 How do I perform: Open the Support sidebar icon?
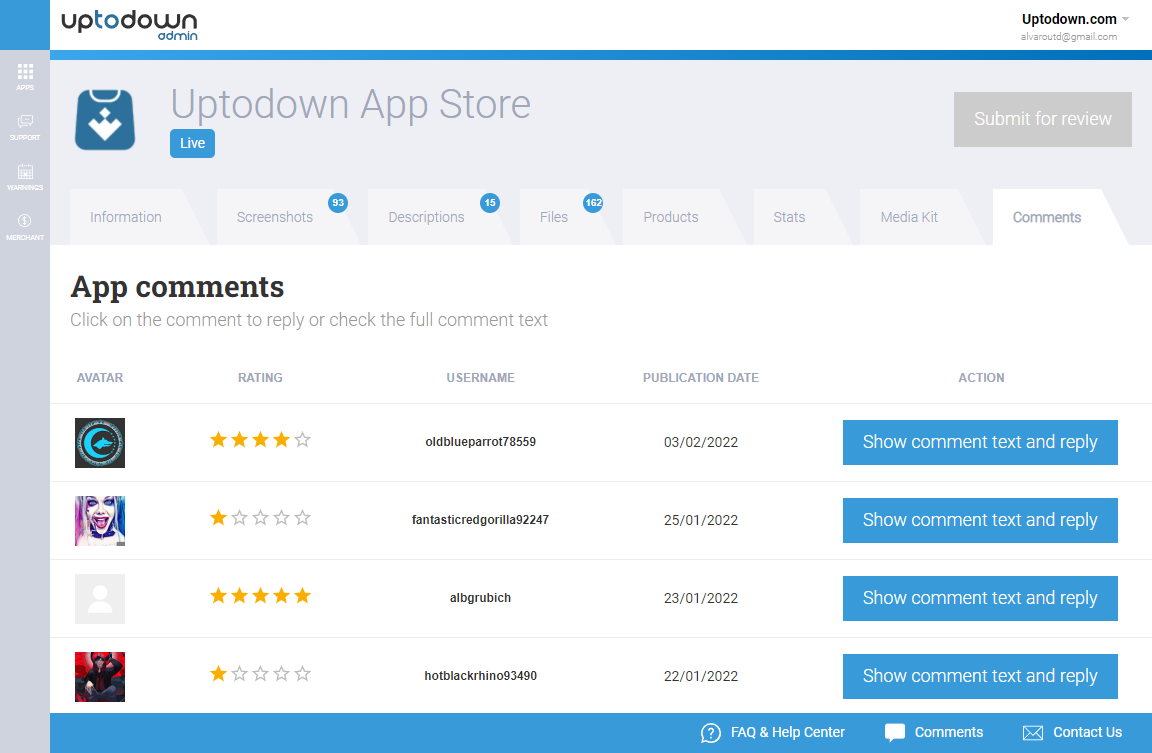coord(25,126)
